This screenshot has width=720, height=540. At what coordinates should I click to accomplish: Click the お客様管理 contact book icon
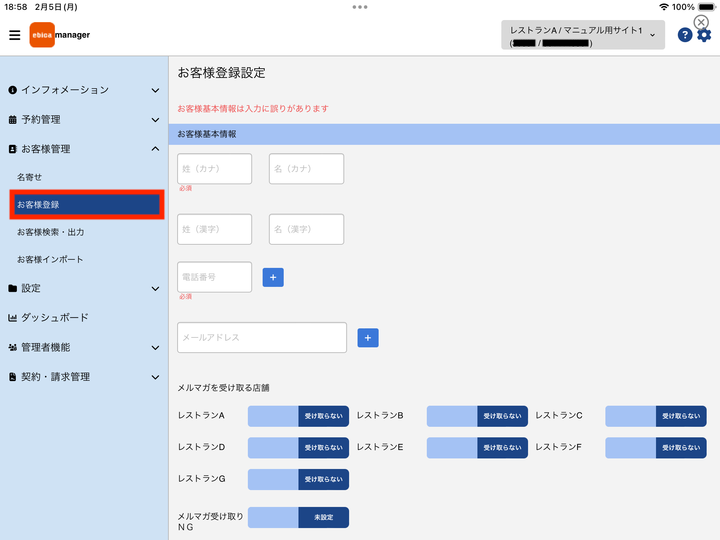tap(12, 149)
